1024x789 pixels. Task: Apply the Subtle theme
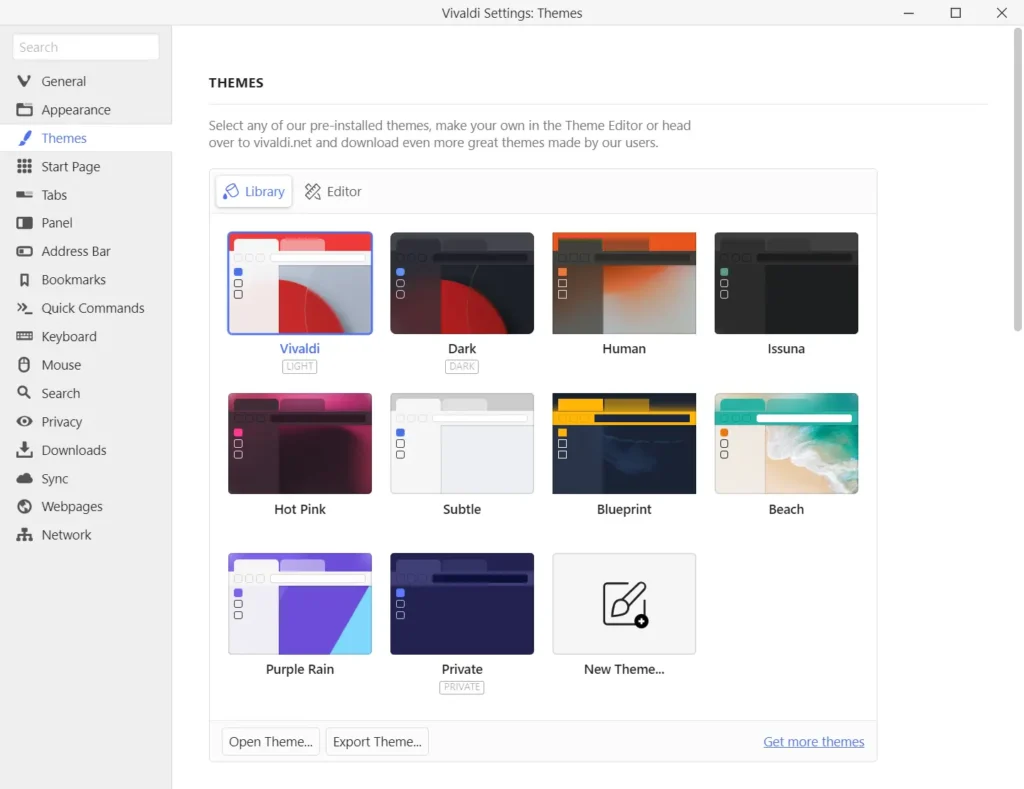(462, 443)
